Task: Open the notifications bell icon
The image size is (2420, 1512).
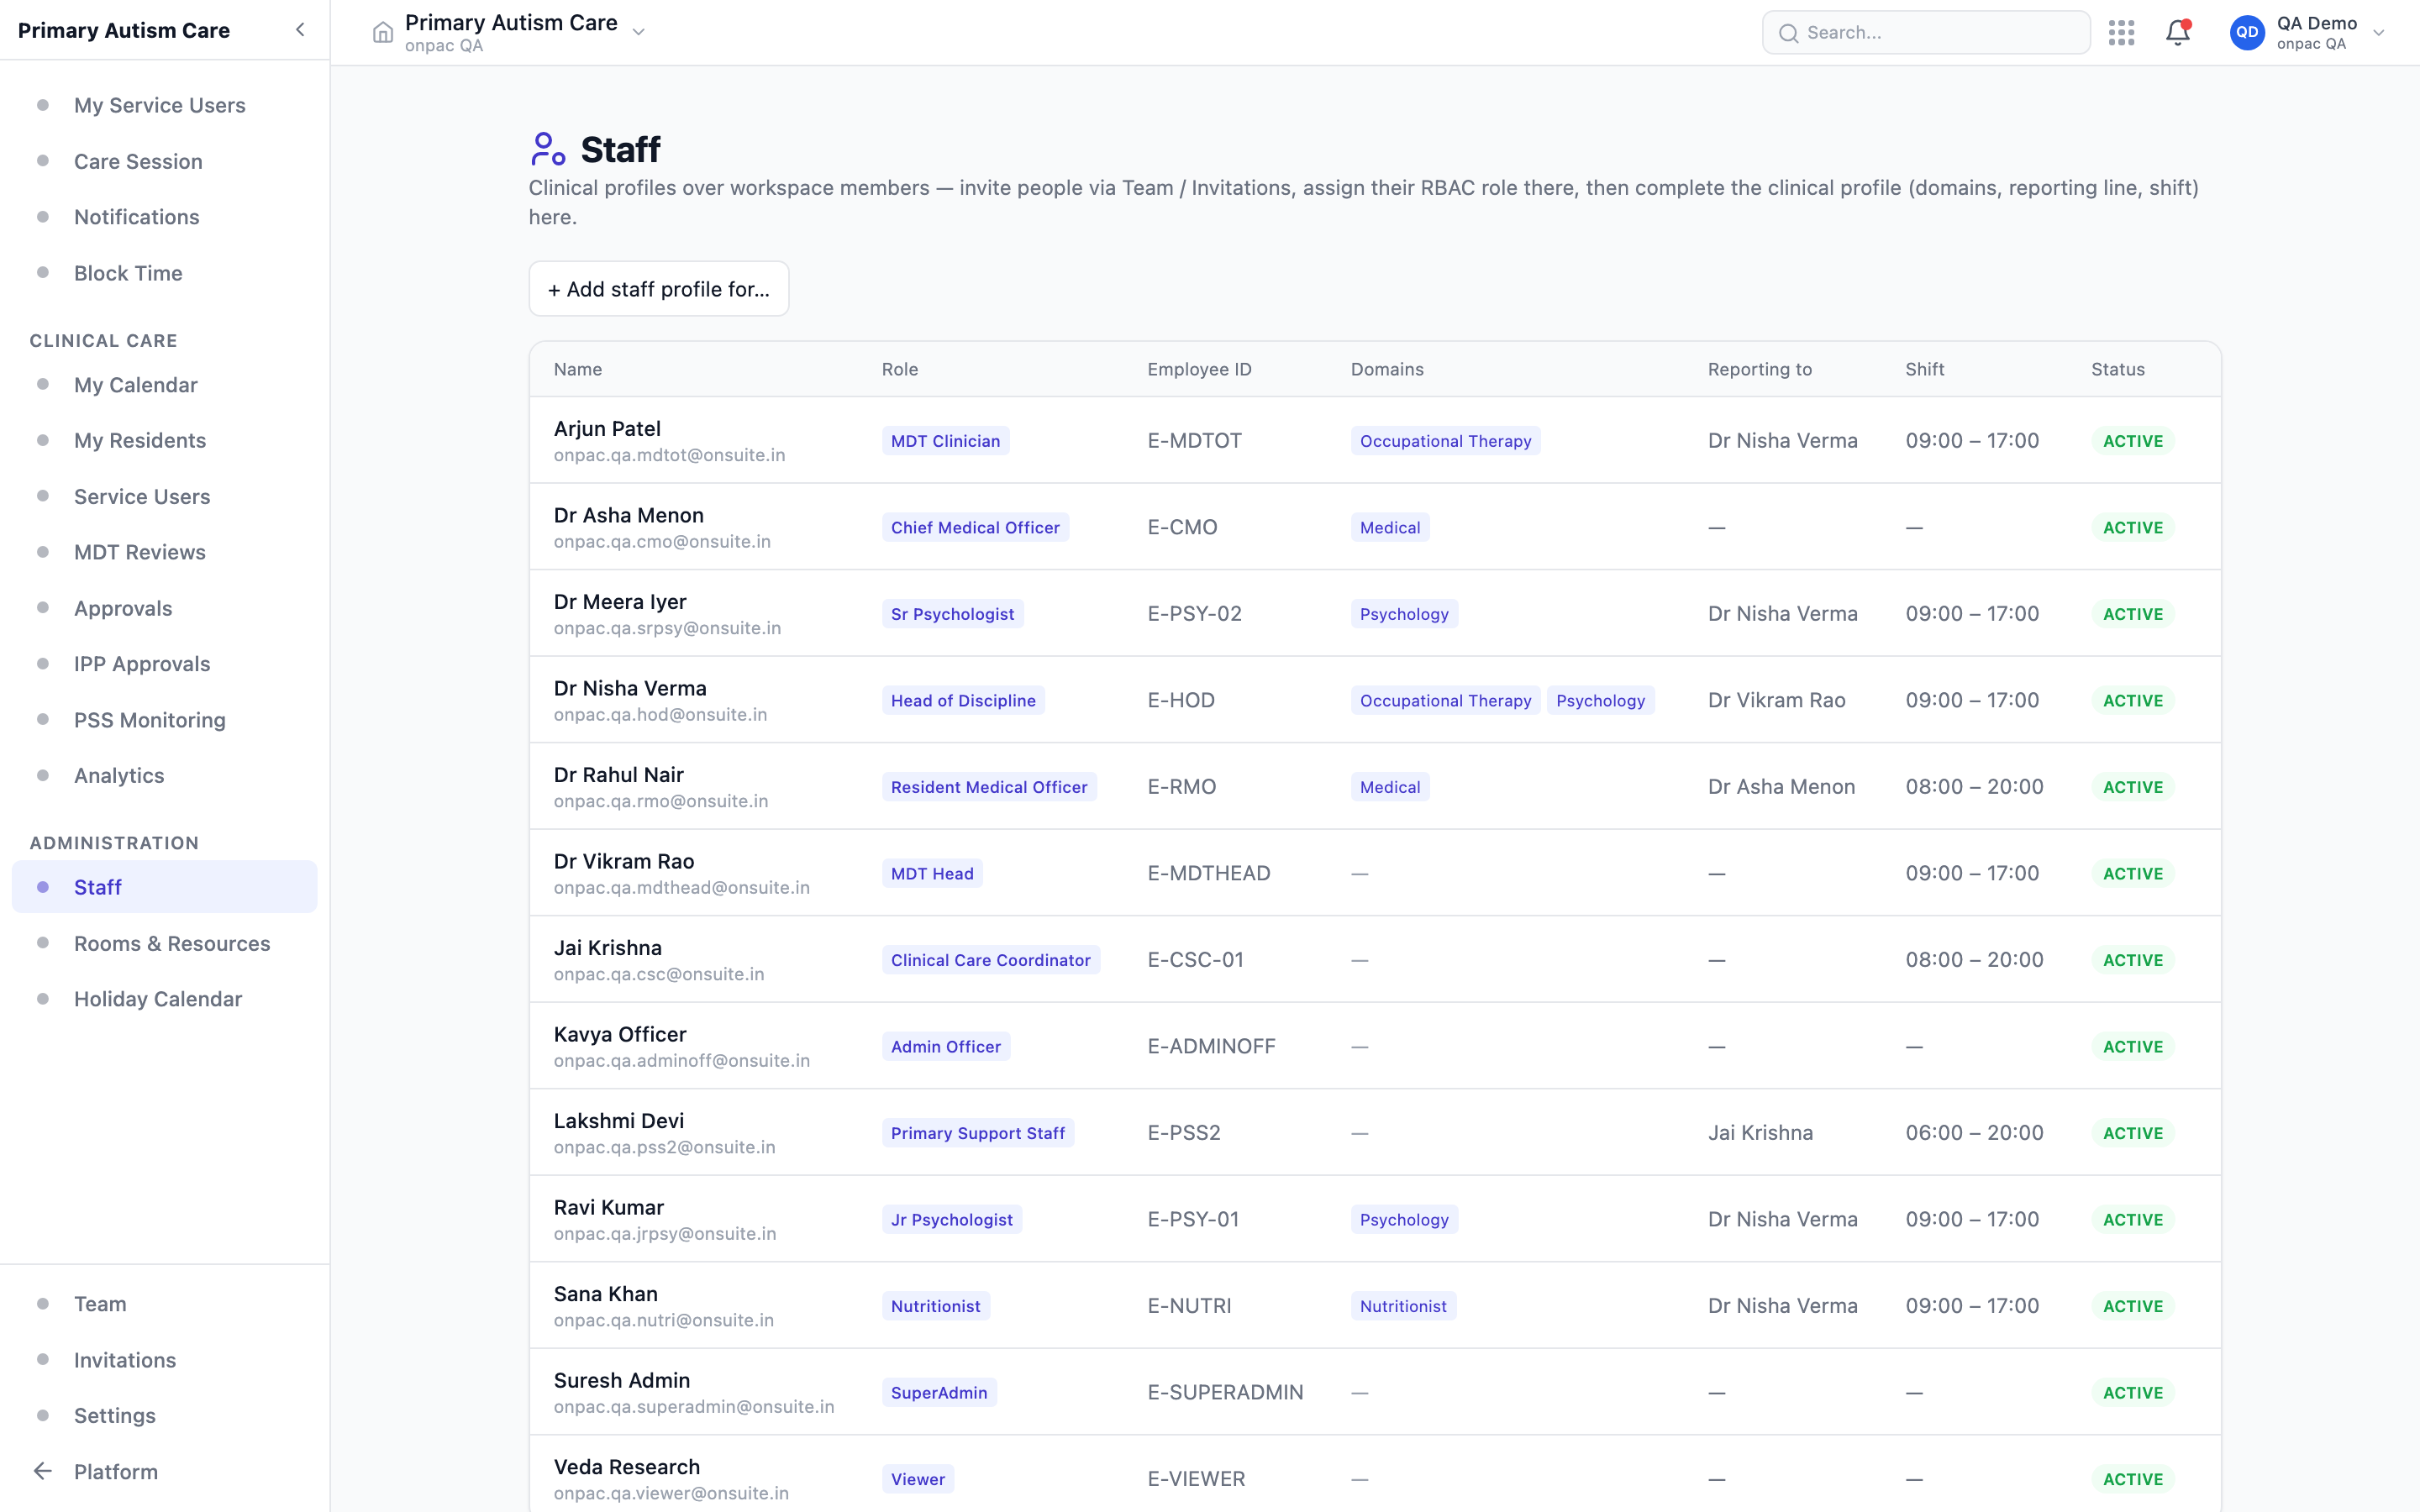Action: [2178, 32]
